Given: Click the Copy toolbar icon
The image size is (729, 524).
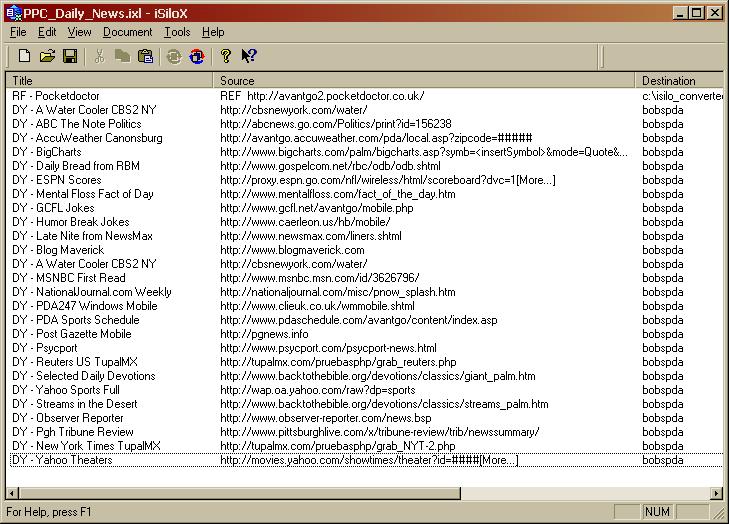Looking at the screenshot, I should [122, 56].
